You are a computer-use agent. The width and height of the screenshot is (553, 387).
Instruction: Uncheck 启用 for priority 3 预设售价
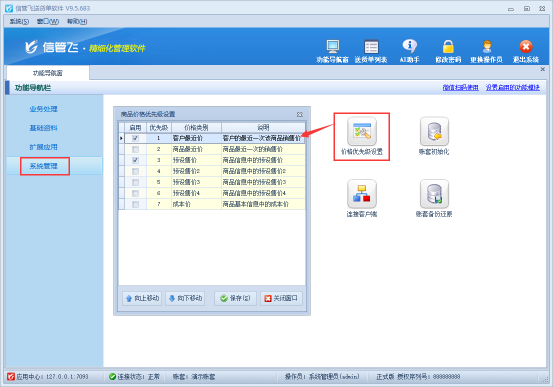135,160
